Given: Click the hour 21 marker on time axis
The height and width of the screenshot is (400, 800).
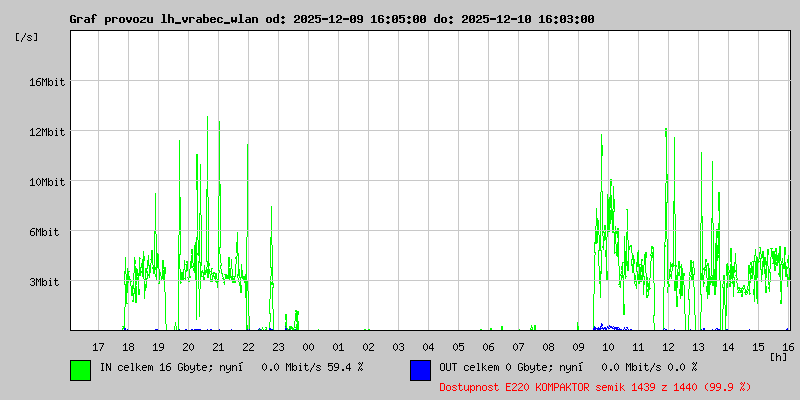Looking at the screenshot, I should click(x=218, y=347).
